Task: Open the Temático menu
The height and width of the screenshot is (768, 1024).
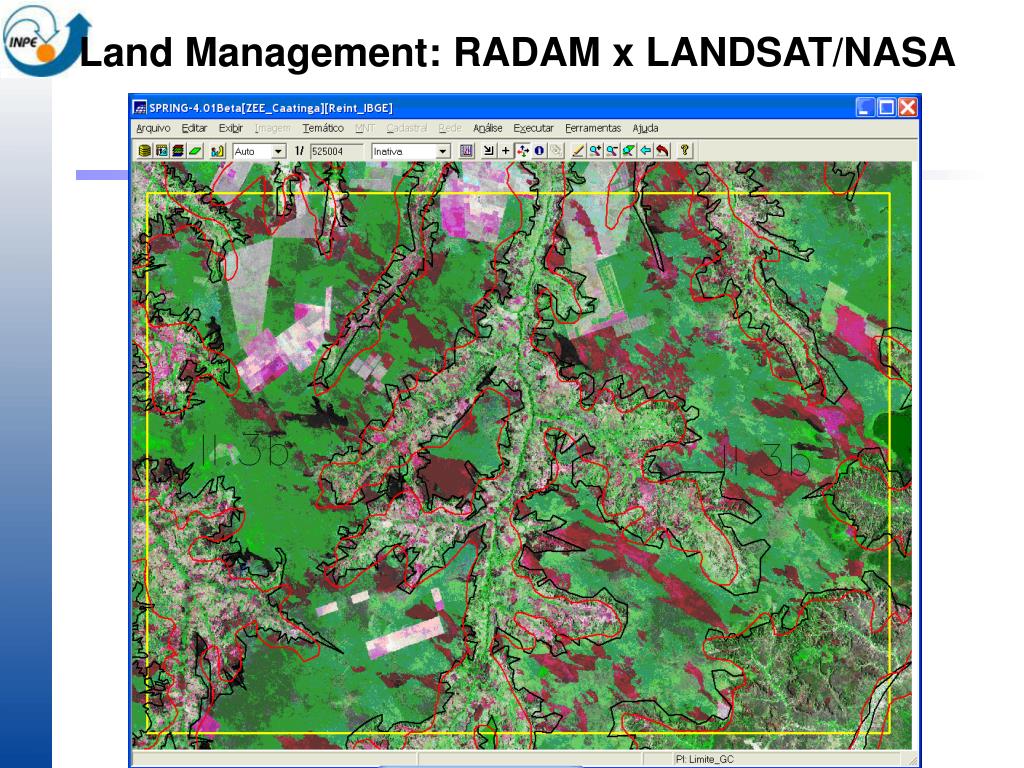Action: click(323, 128)
